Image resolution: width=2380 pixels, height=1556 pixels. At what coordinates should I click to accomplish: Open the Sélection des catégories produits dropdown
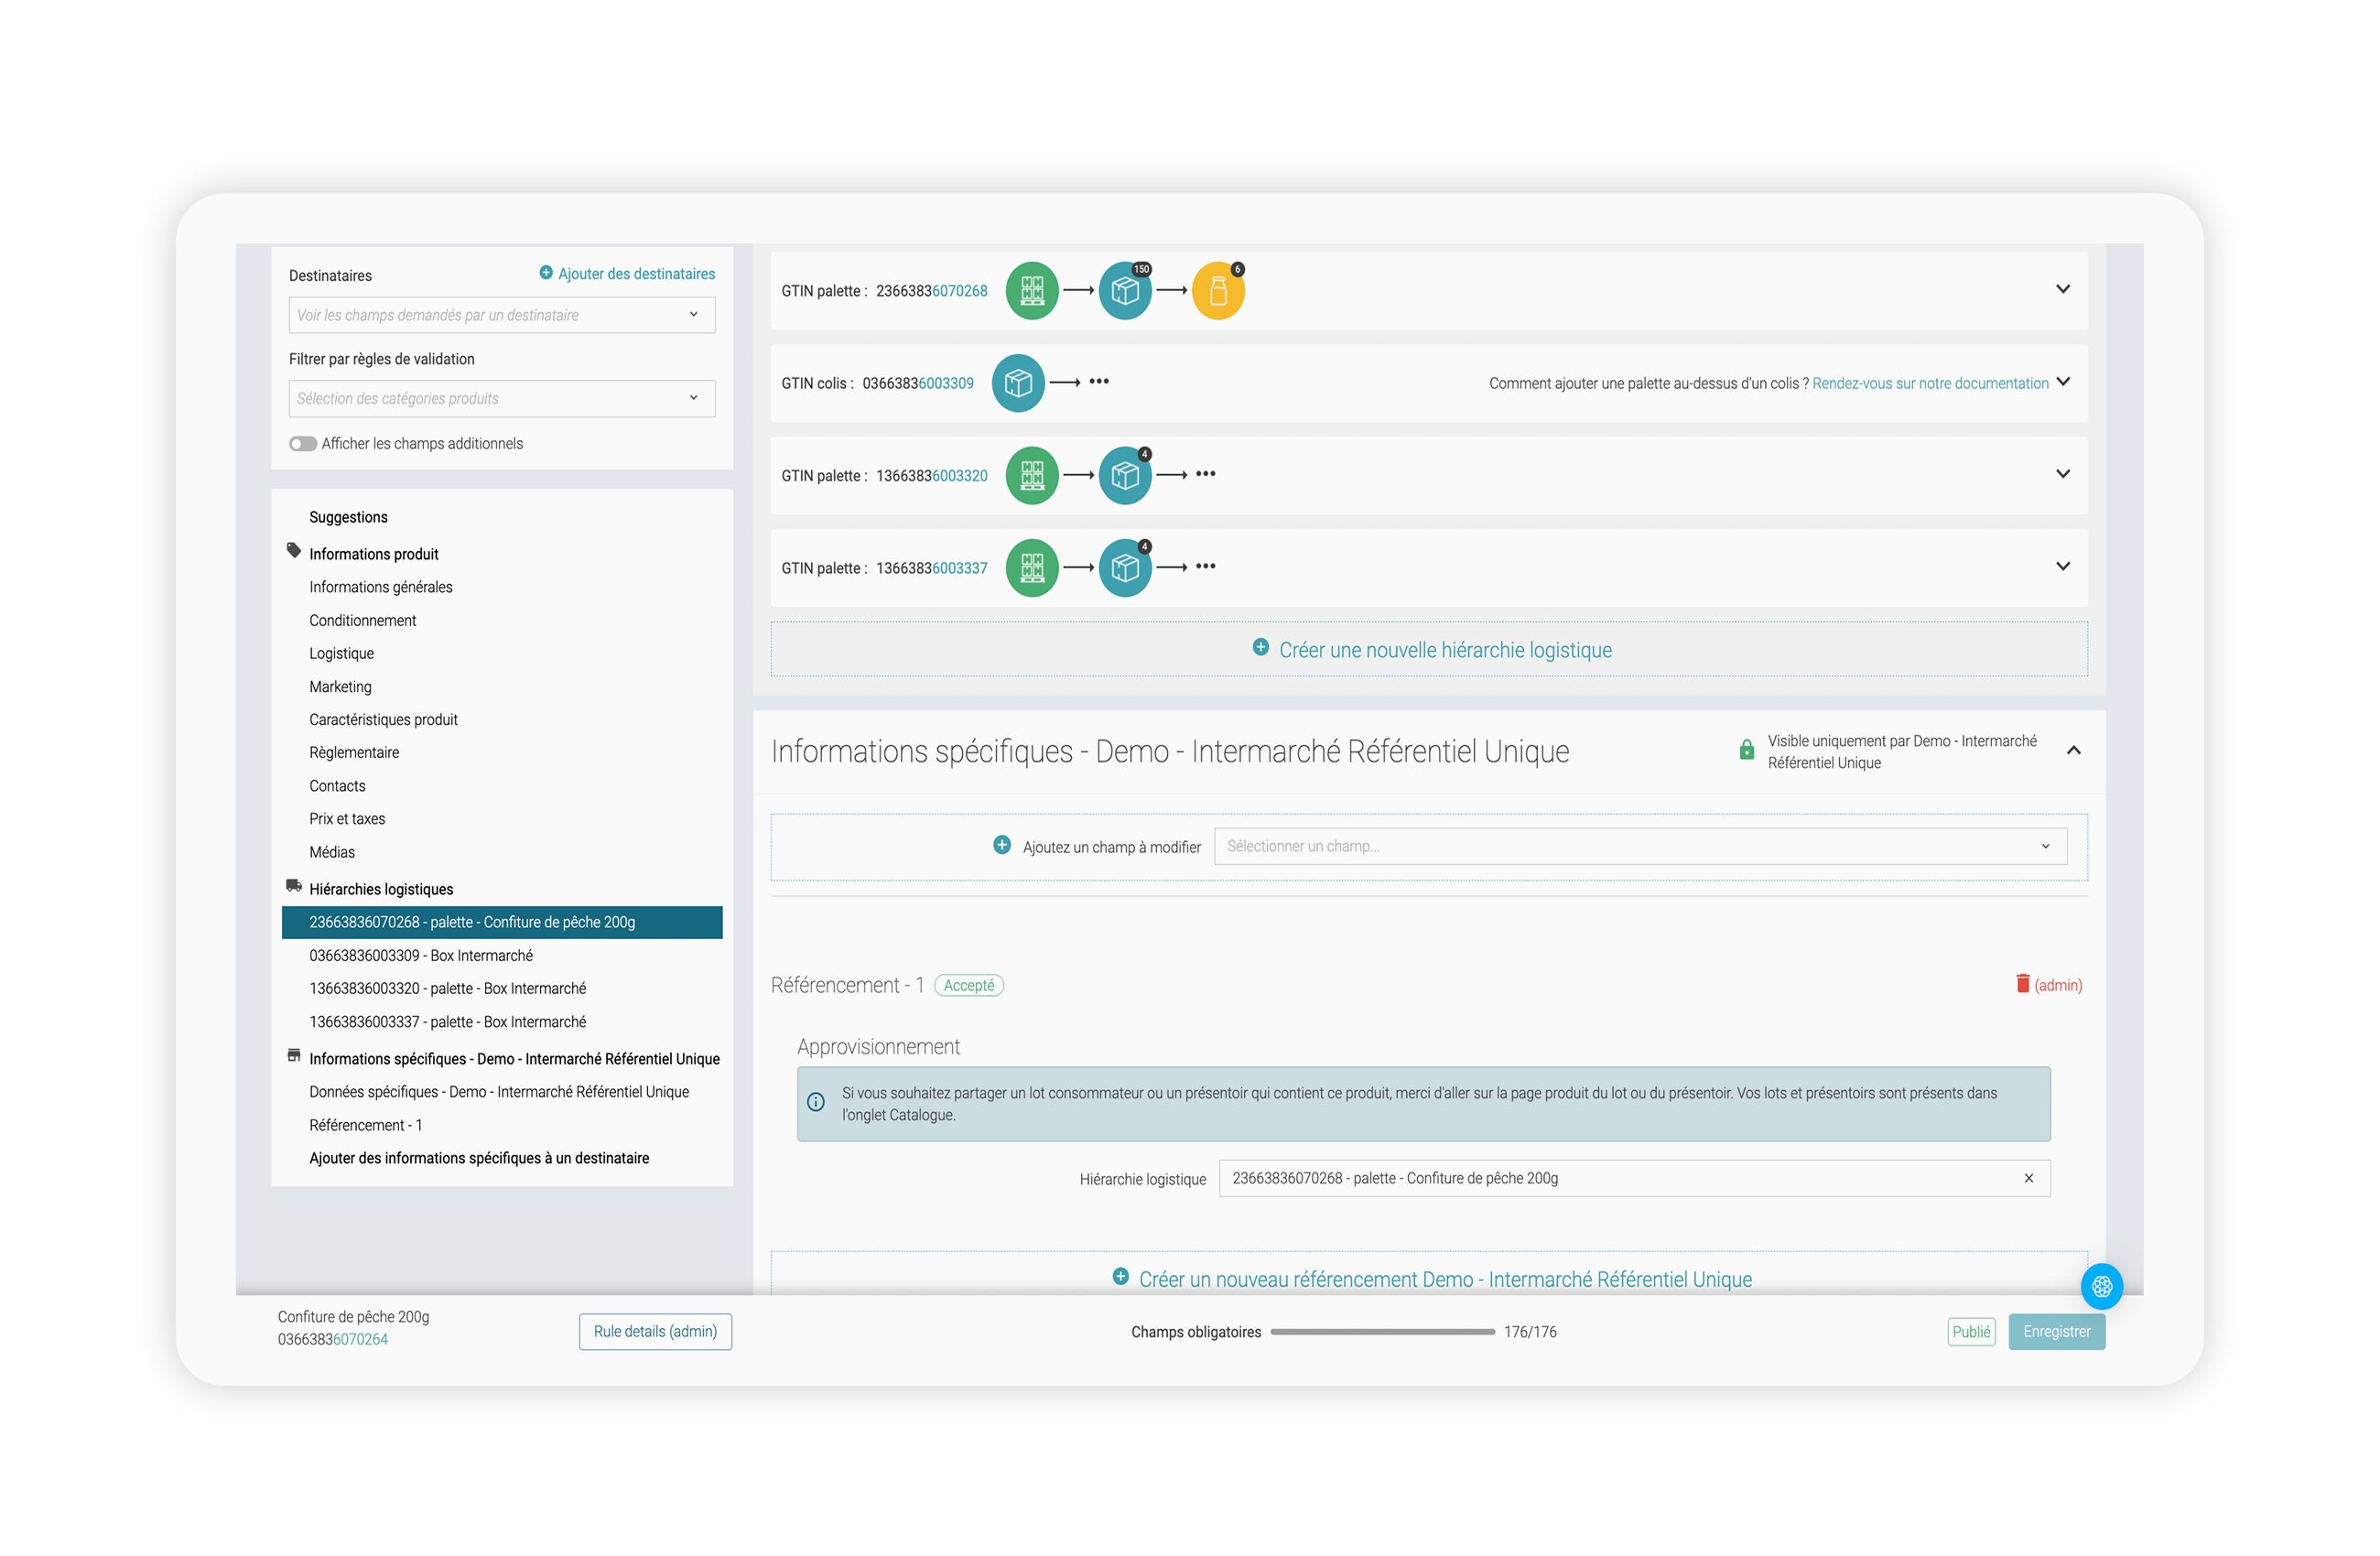(x=502, y=398)
